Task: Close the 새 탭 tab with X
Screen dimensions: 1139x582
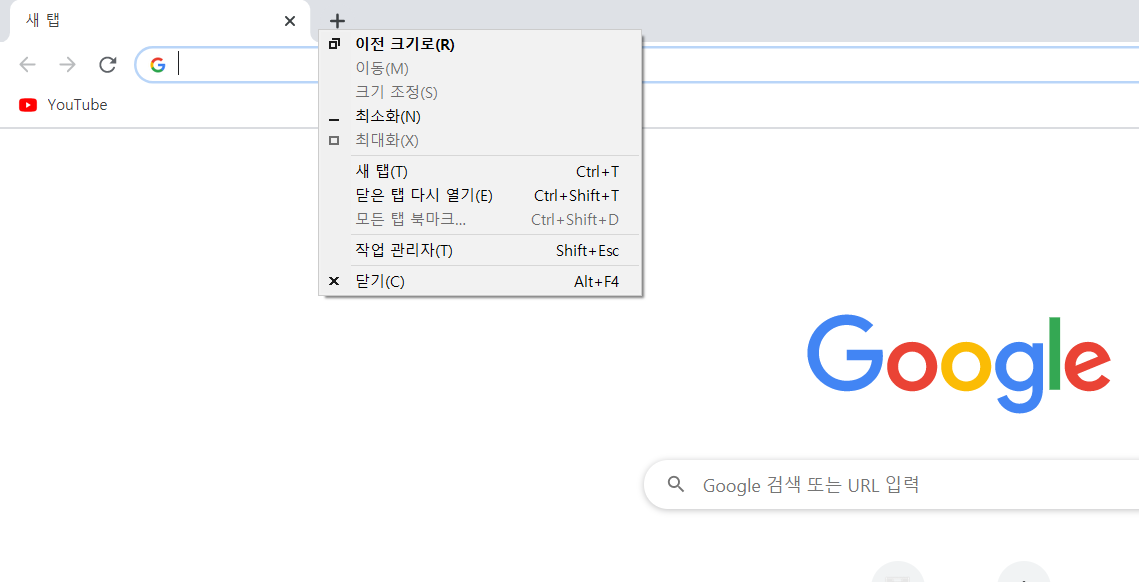Action: click(x=290, y=21)
